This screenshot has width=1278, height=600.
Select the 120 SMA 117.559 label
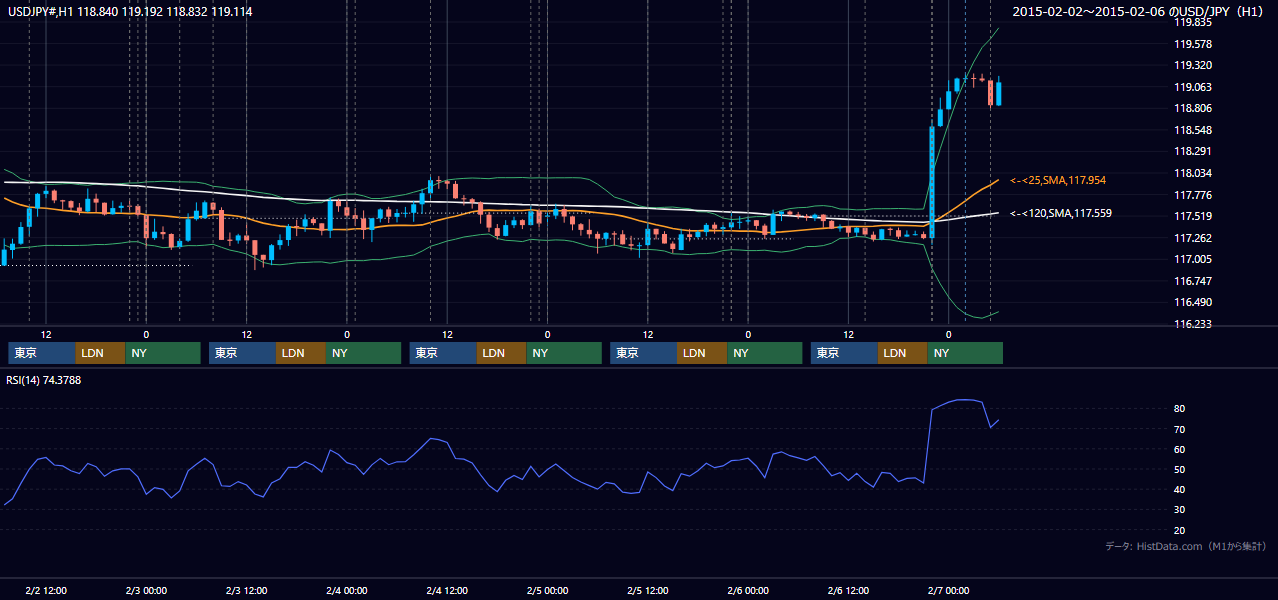pyautogui.click(x=1061, y=213)
